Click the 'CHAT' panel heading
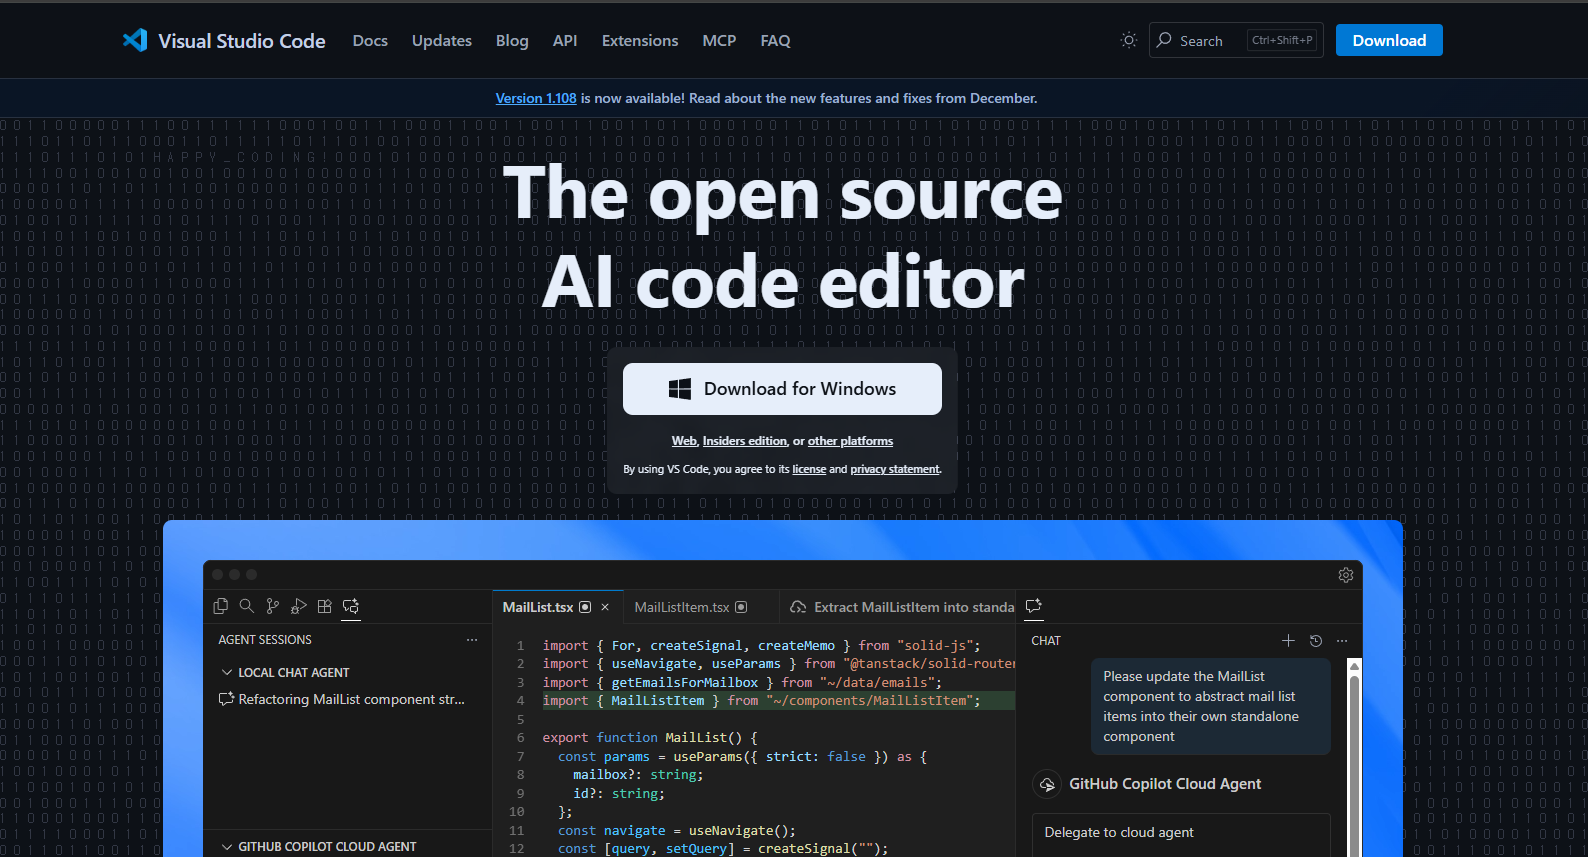 coord(1046,641)
